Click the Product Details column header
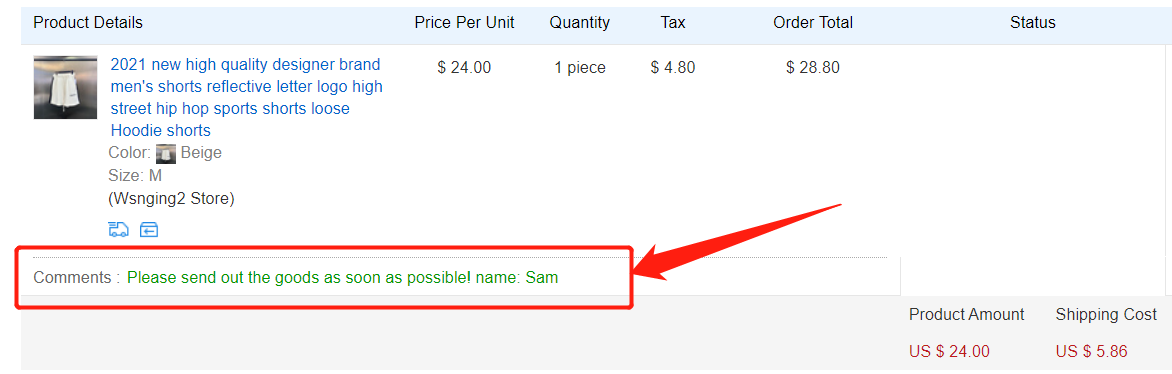 [88, 22]
